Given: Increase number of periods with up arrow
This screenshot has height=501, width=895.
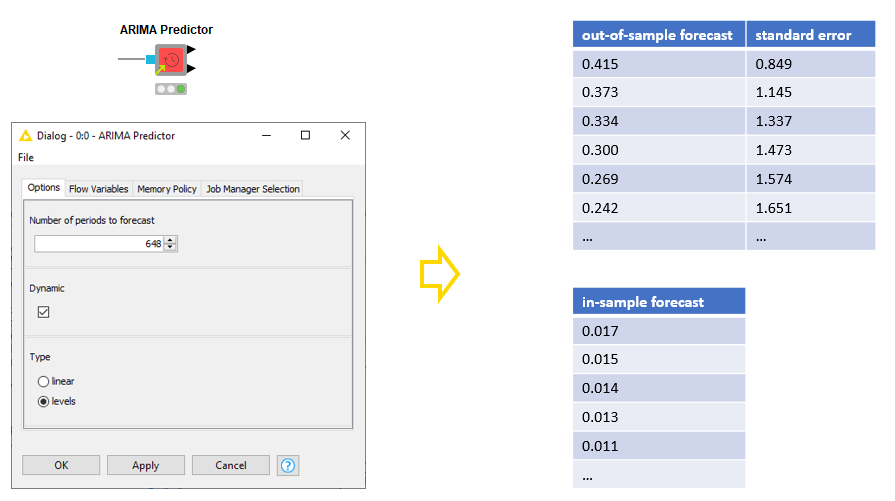Looking at the screenshot, I should click(170, 240).
